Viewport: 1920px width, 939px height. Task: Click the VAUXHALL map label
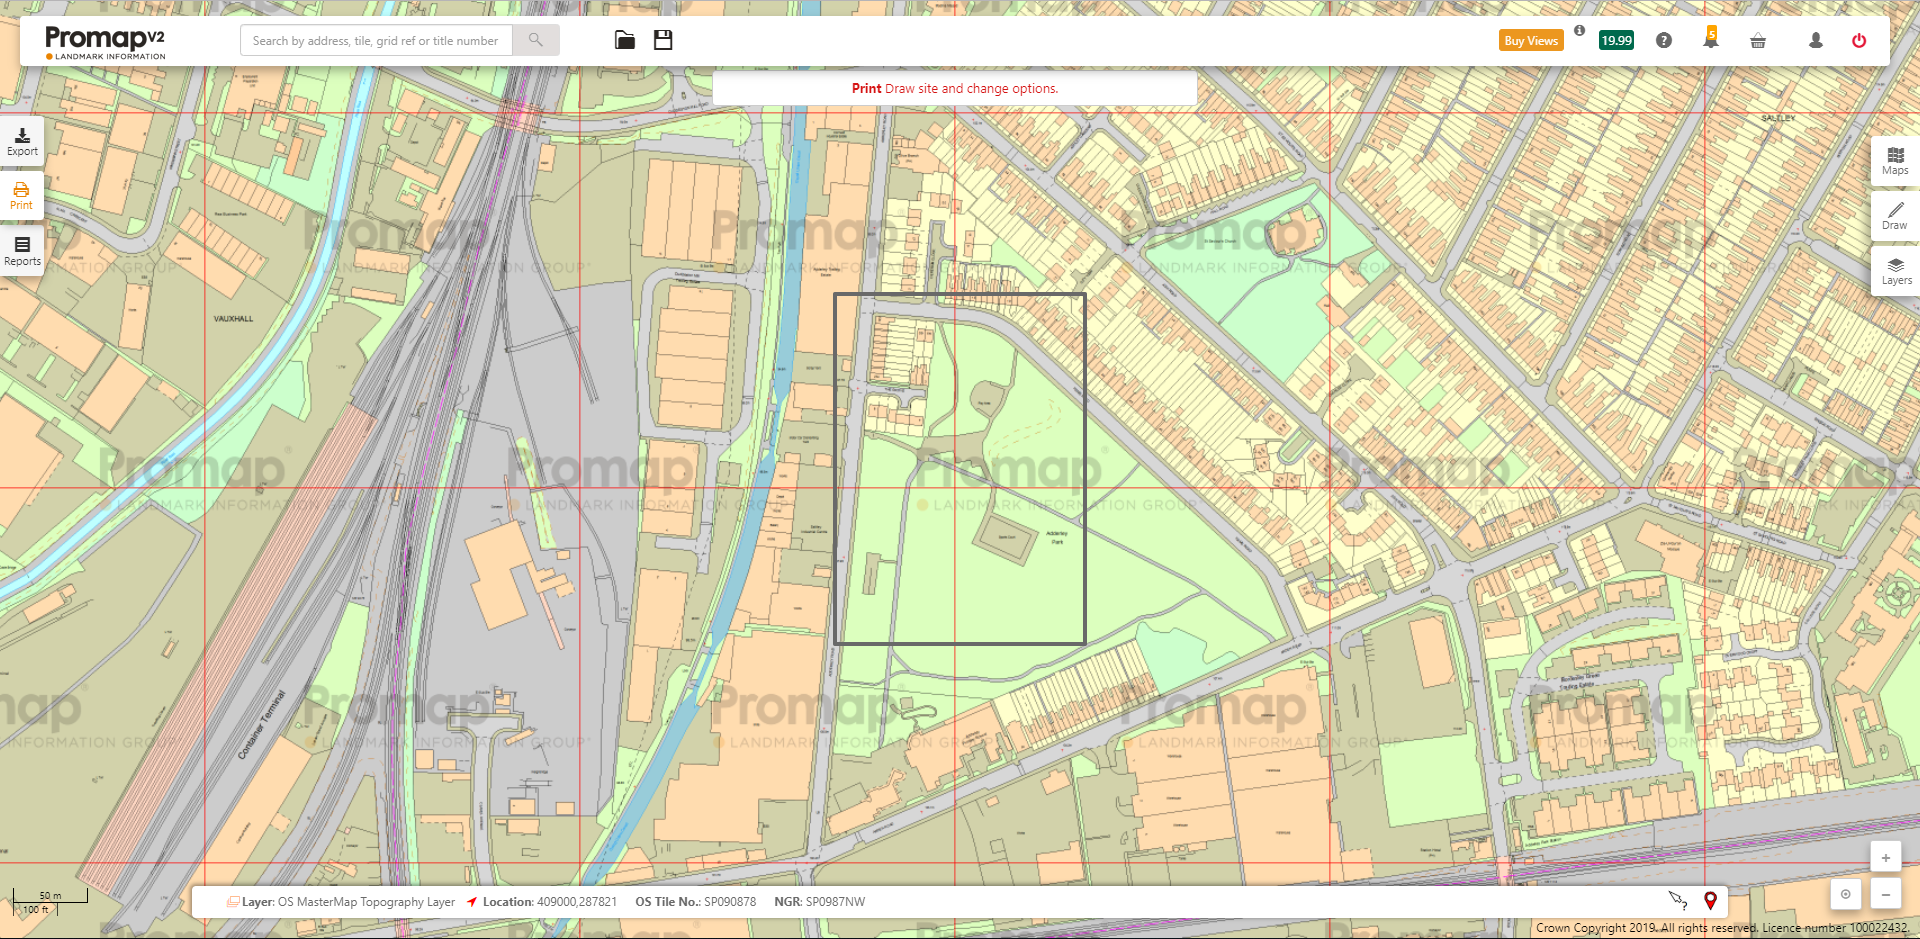click(x=234, y=319)
